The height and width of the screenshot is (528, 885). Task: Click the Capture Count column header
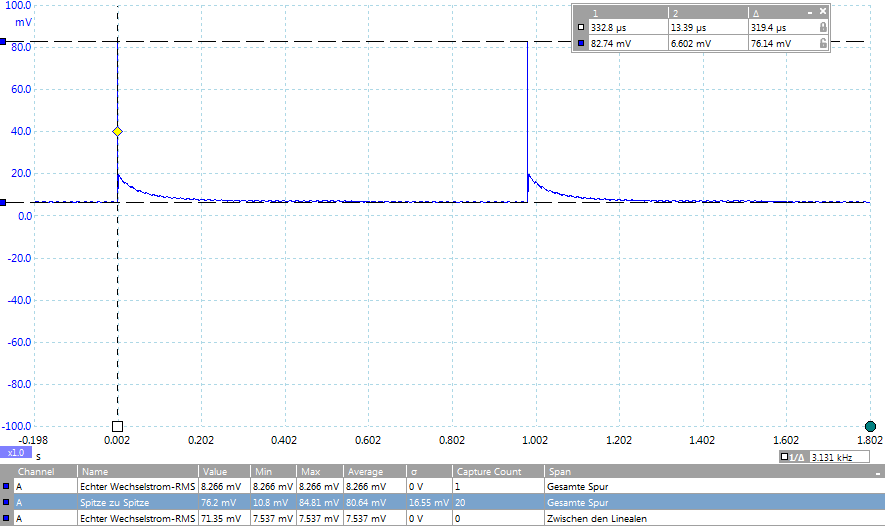click(489, 472)
